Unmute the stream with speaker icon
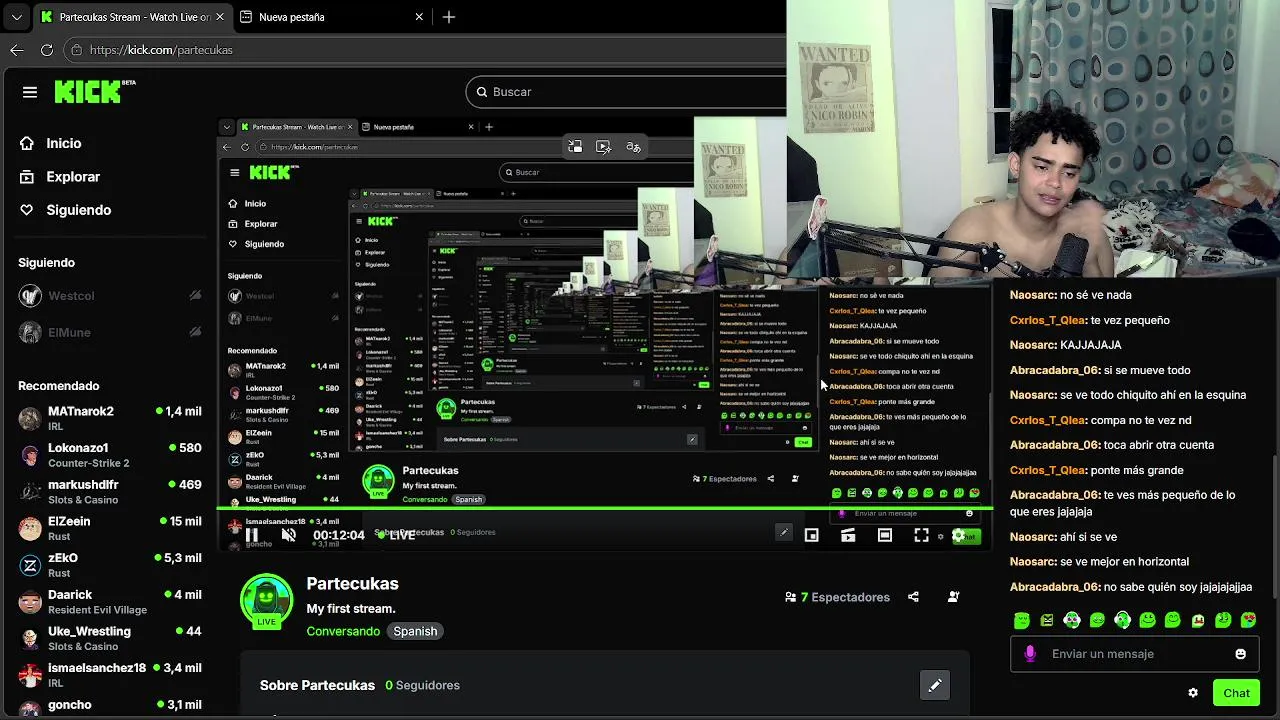 [x=288, y=535]
